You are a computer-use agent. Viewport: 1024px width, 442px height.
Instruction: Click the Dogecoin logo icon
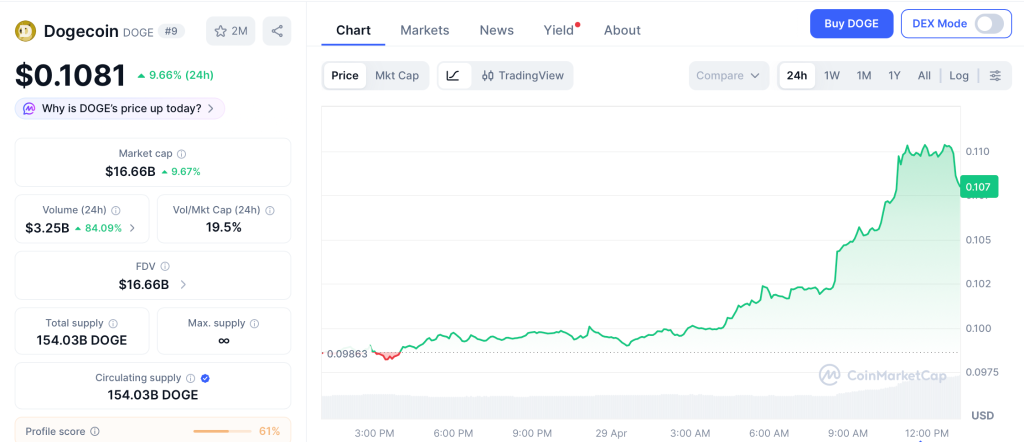tap(25, 31)
